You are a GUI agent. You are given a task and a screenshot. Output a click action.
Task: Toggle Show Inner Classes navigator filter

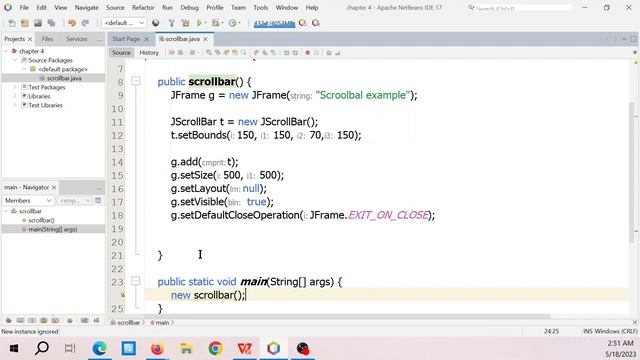[56, 320]
